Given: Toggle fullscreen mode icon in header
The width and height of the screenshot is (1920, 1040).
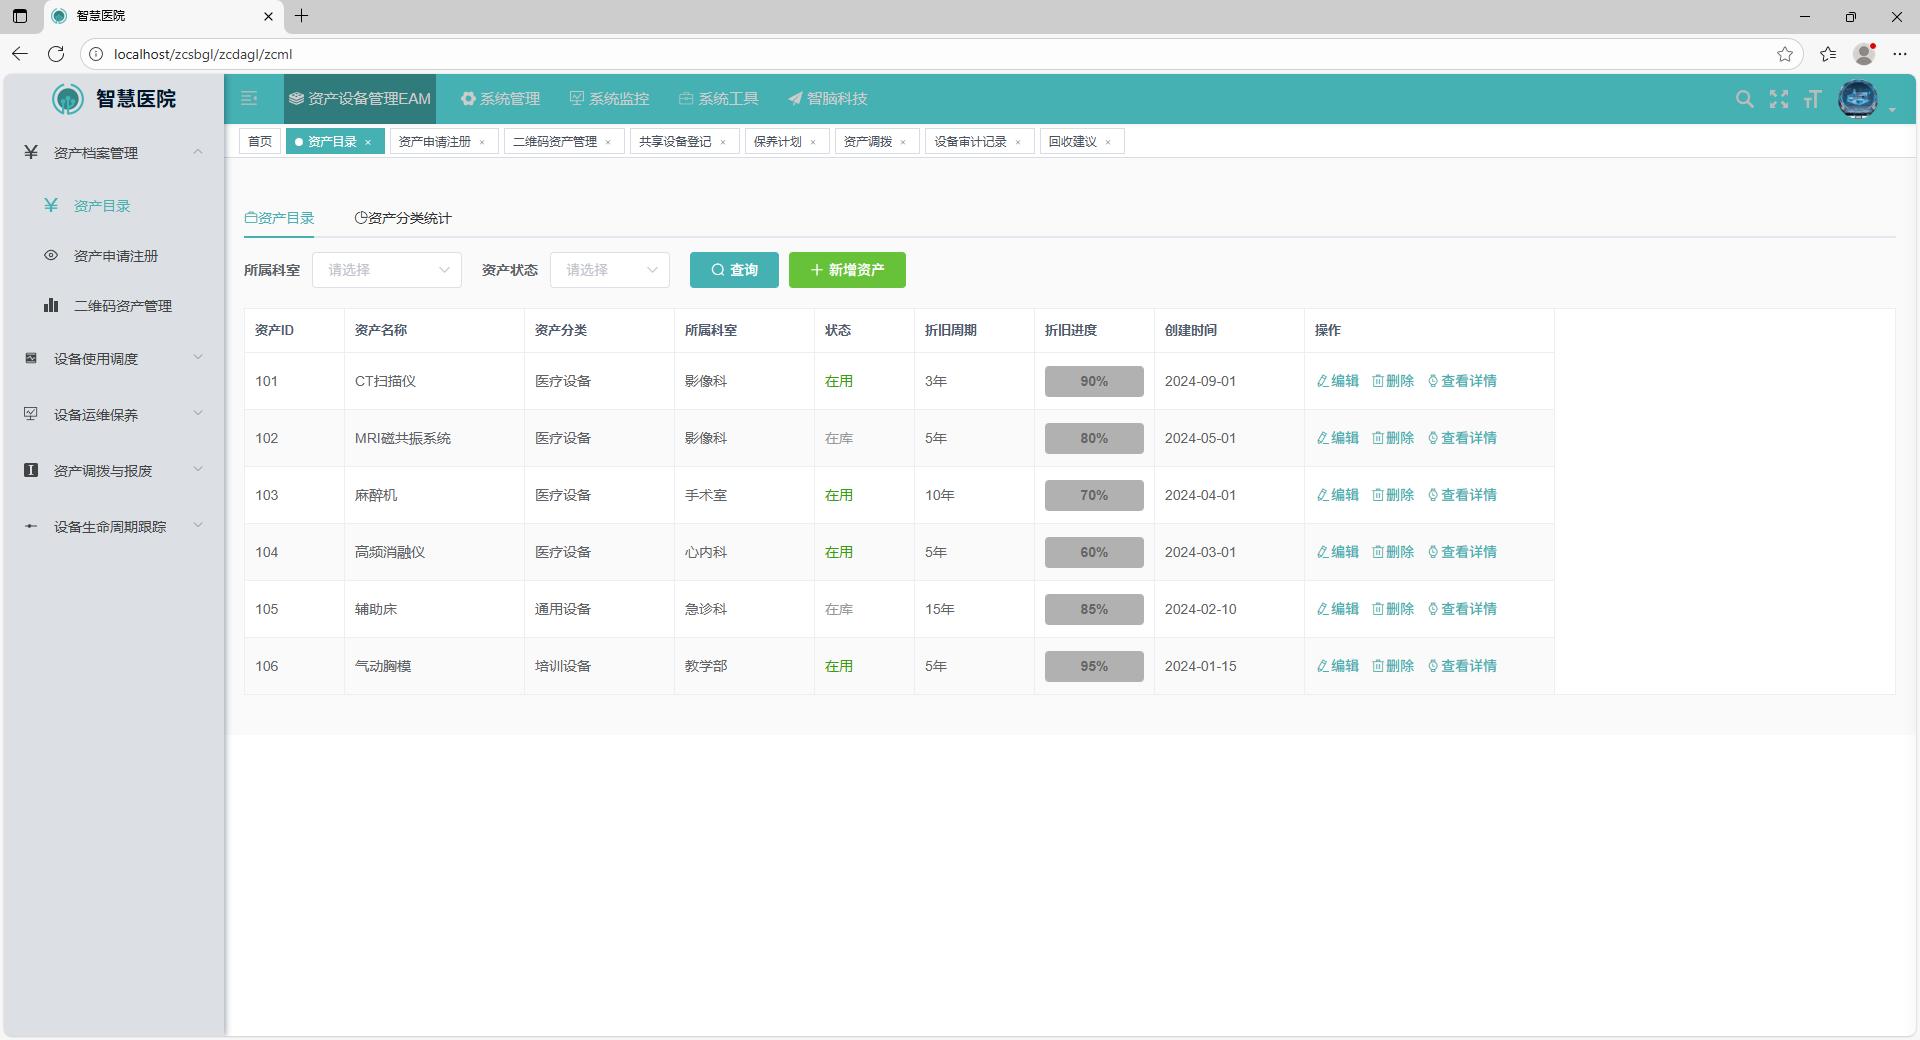Looking at the screenshot, I should (1778, 99).
